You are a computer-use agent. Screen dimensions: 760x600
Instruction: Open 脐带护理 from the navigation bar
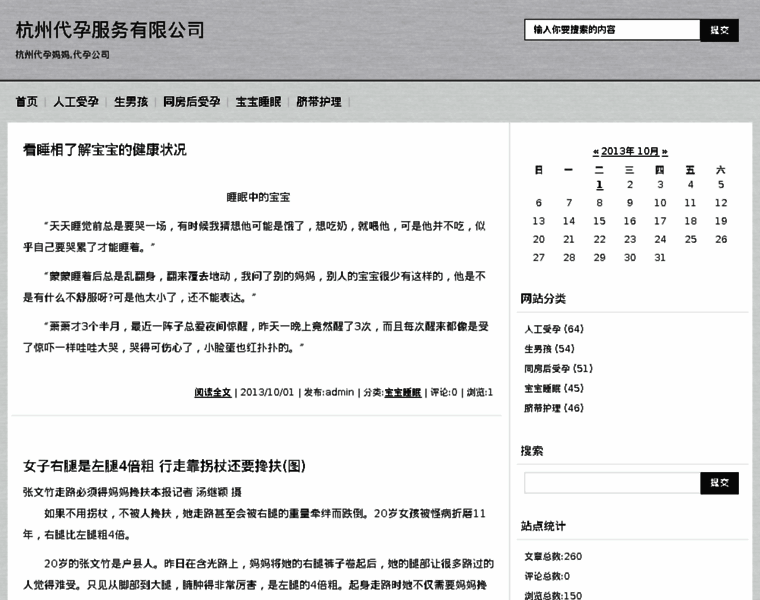pos(319,102)
